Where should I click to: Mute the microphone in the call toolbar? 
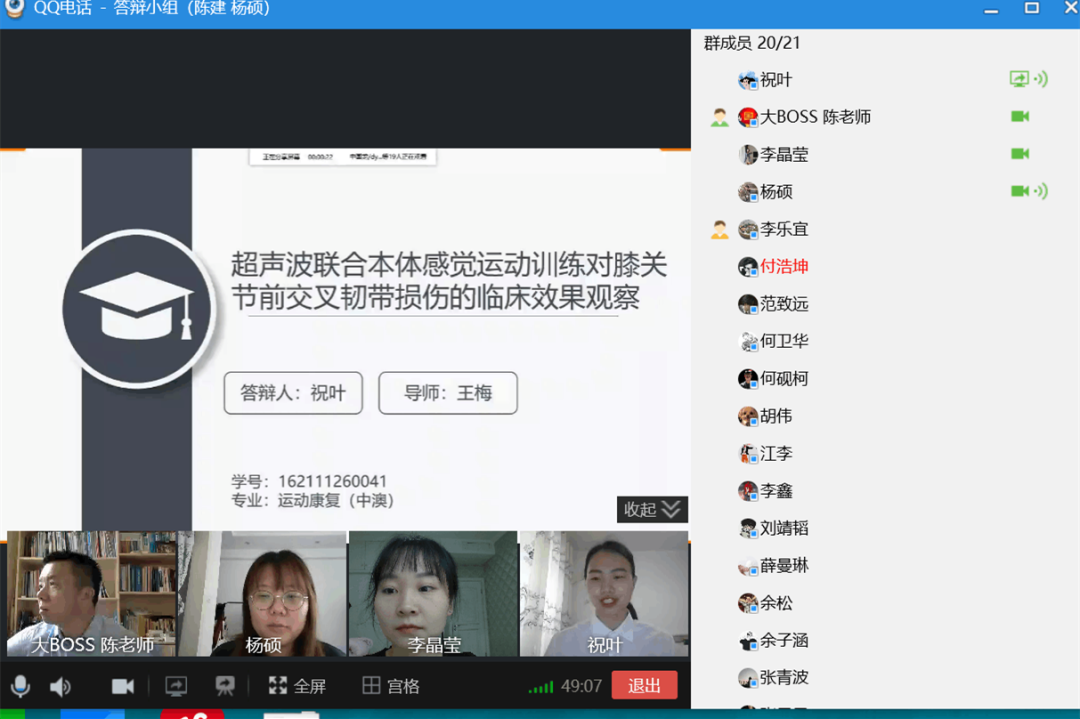(x=20, y=686)
